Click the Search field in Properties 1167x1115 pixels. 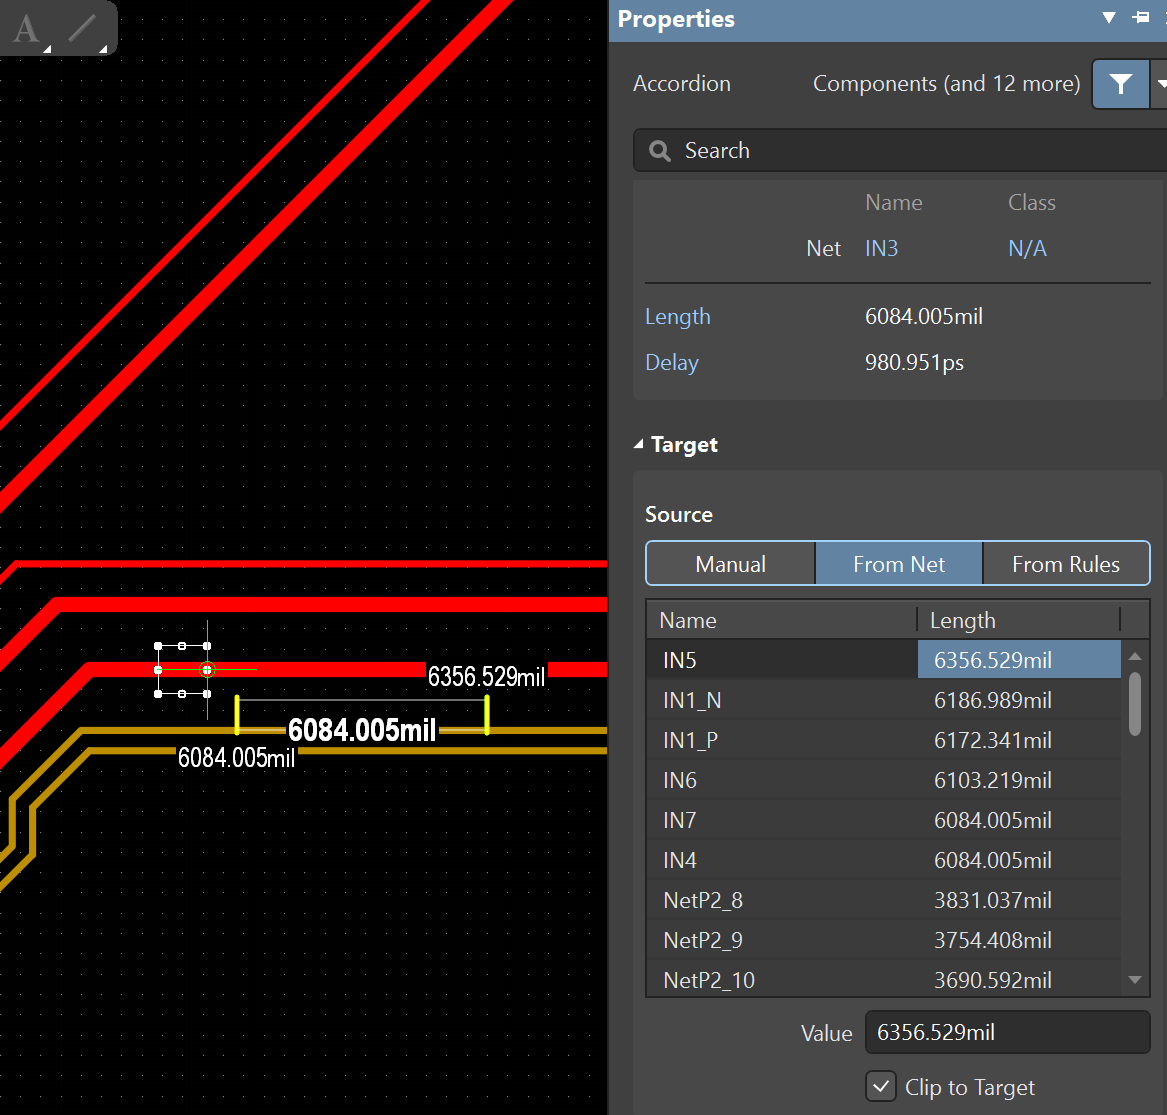click(x=900, y=150)
